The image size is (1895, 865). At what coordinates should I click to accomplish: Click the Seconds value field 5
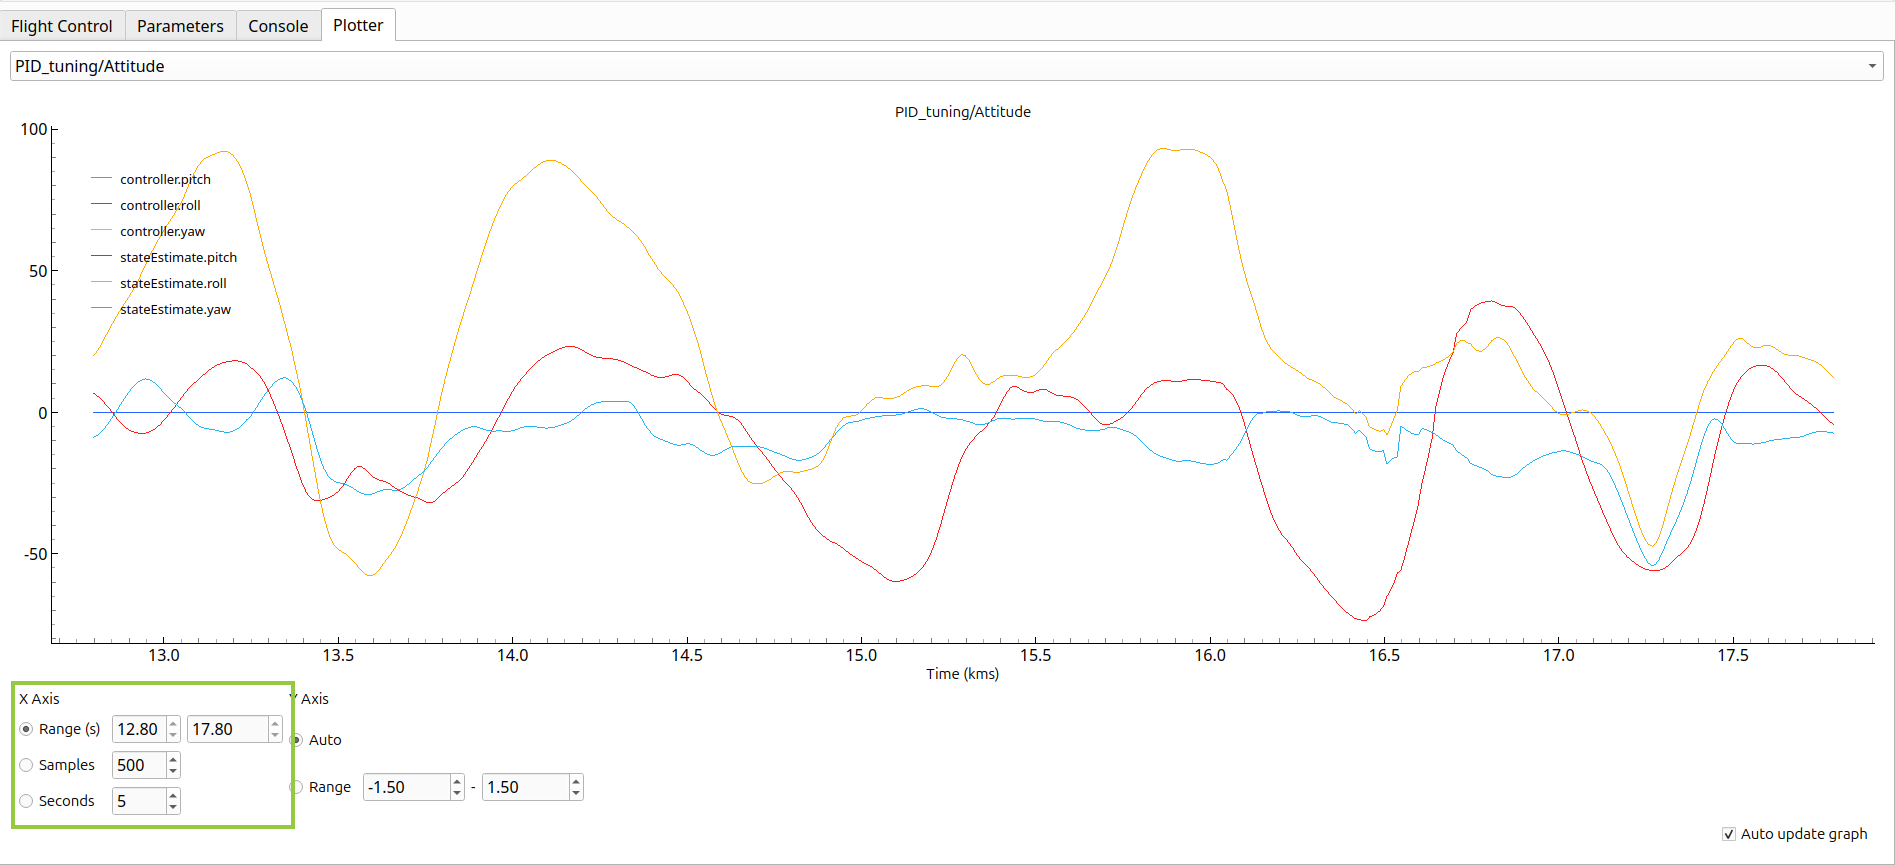click(x=140, y=801)
